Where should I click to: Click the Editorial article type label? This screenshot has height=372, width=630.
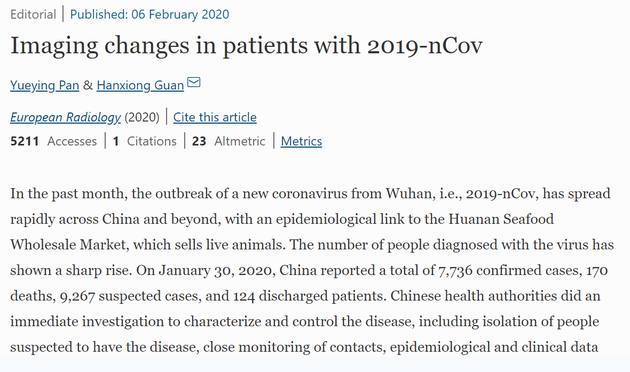pyautogui.click(x=33, y=14)
